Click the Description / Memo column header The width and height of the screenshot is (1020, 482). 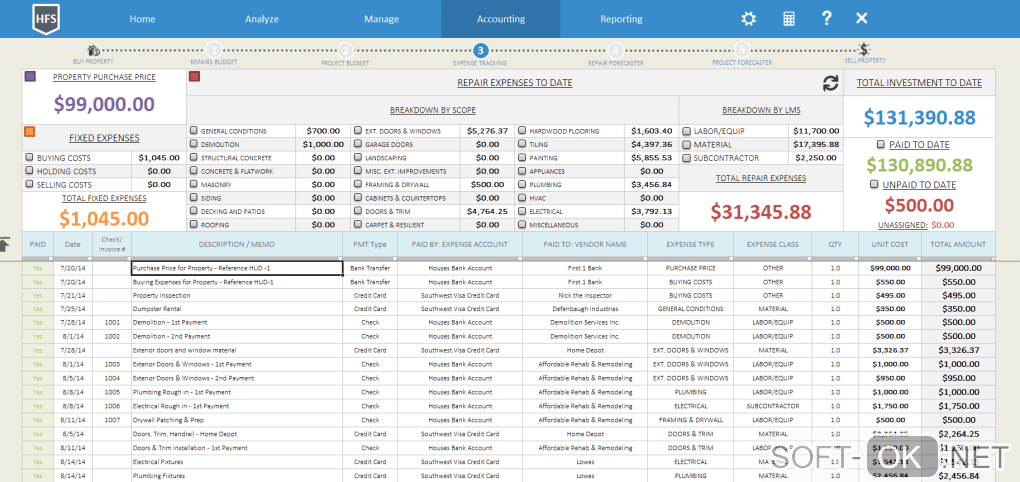[237, 245]
